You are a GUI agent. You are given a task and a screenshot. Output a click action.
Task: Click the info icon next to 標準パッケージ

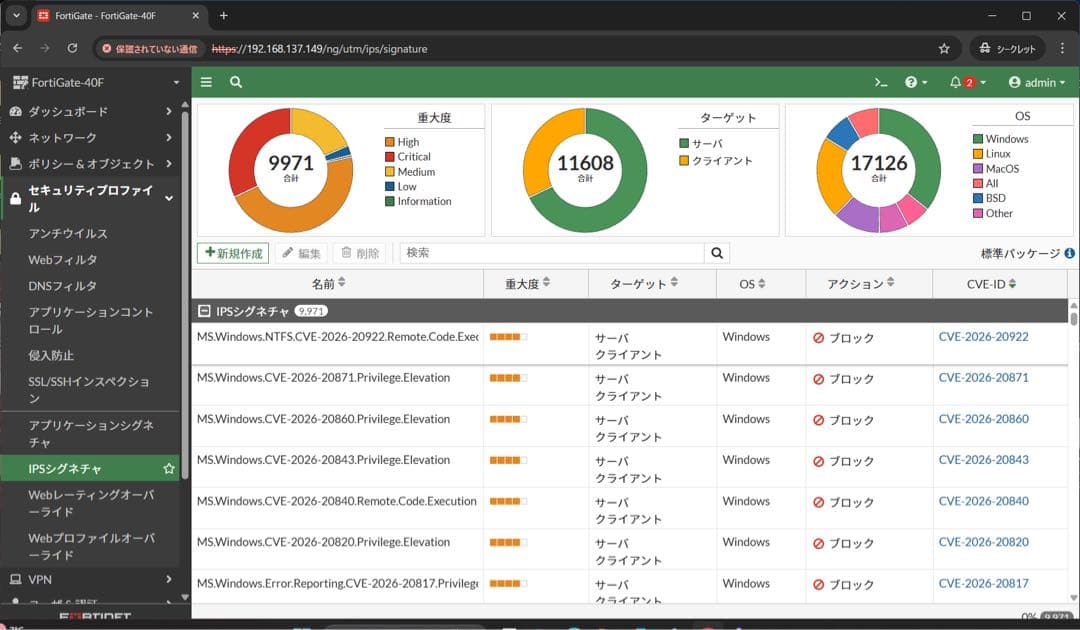pos(1069,254)
